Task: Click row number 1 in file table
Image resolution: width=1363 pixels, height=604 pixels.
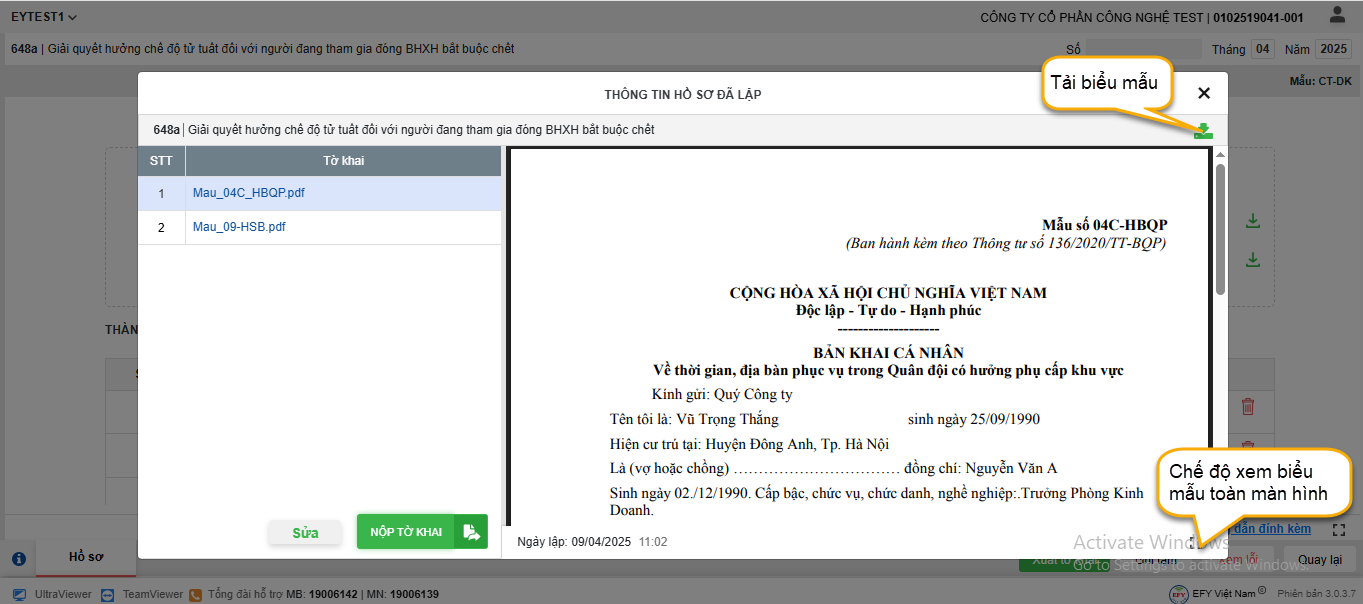Action: (x=161, y=193)
